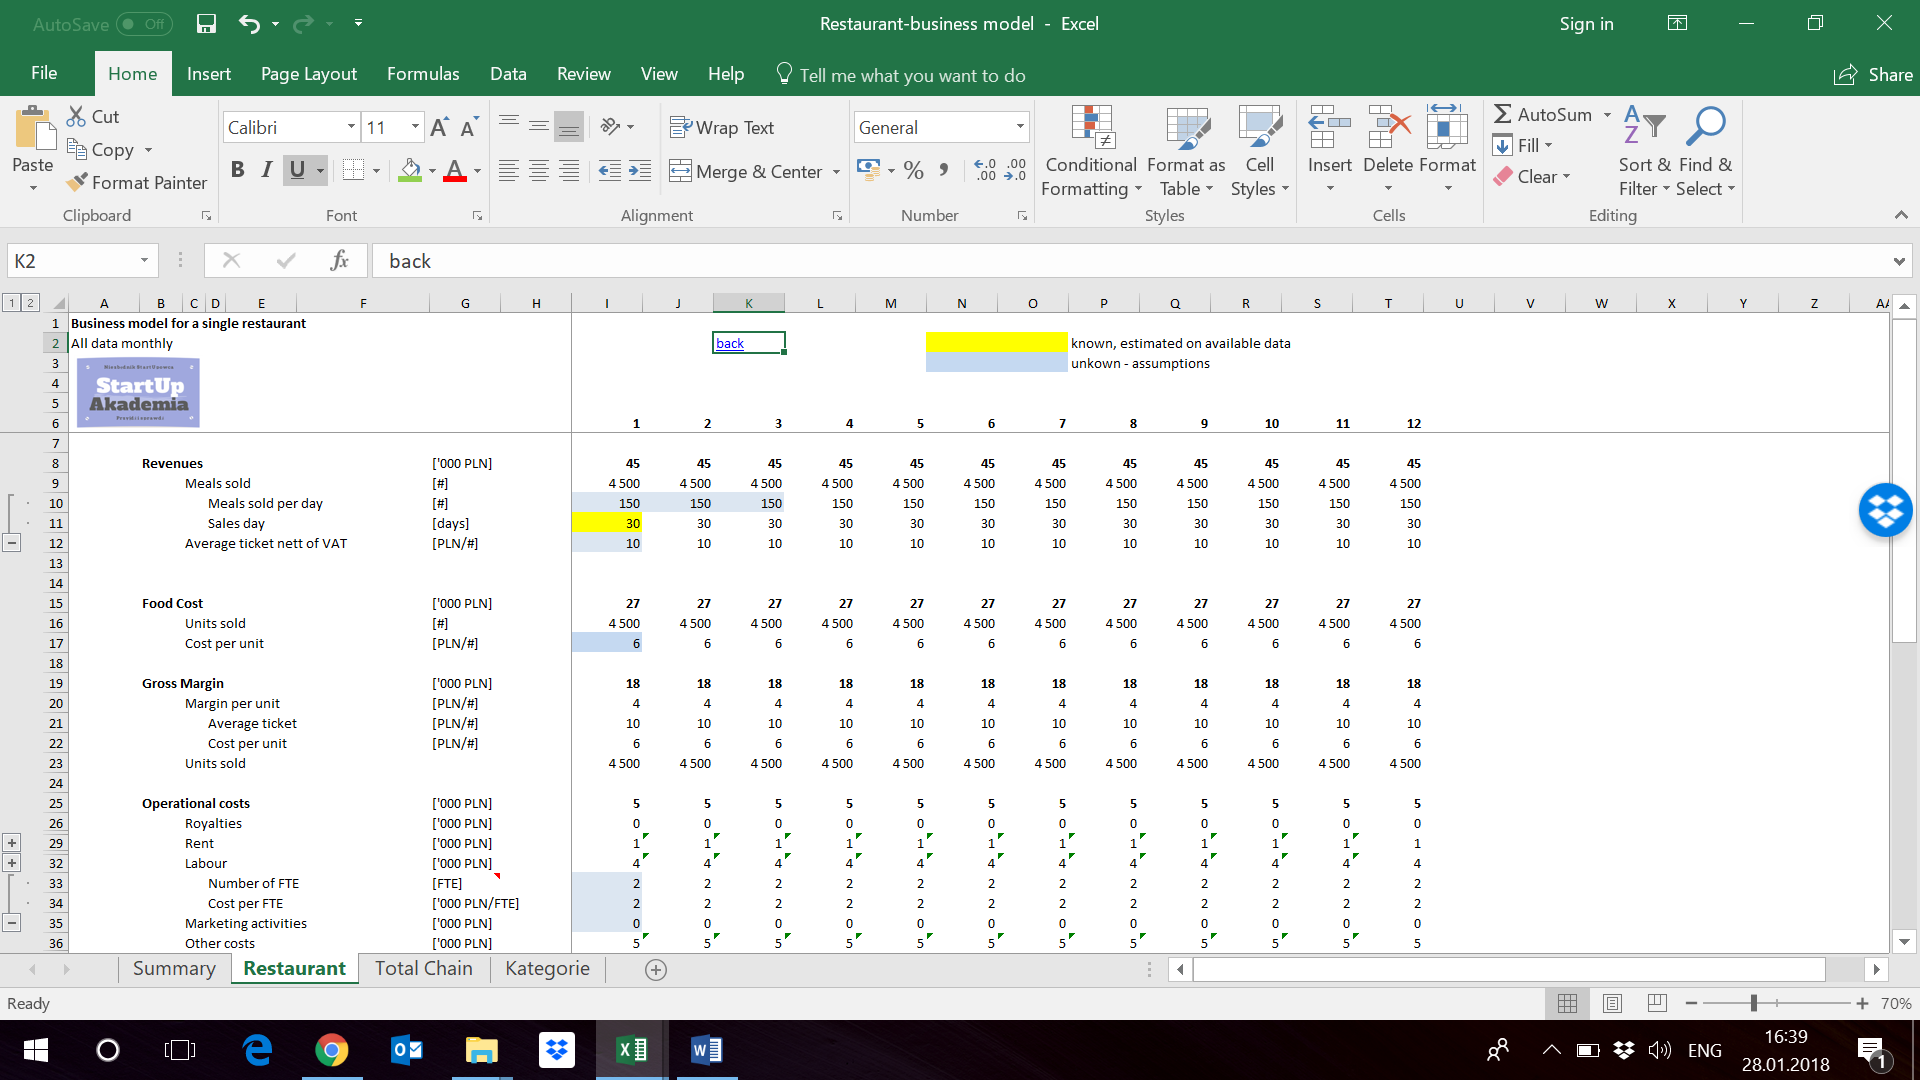Open the AutoSum dropdown arrow
Viewport: 1920px width, 1080px height.
pos(1607,115)
